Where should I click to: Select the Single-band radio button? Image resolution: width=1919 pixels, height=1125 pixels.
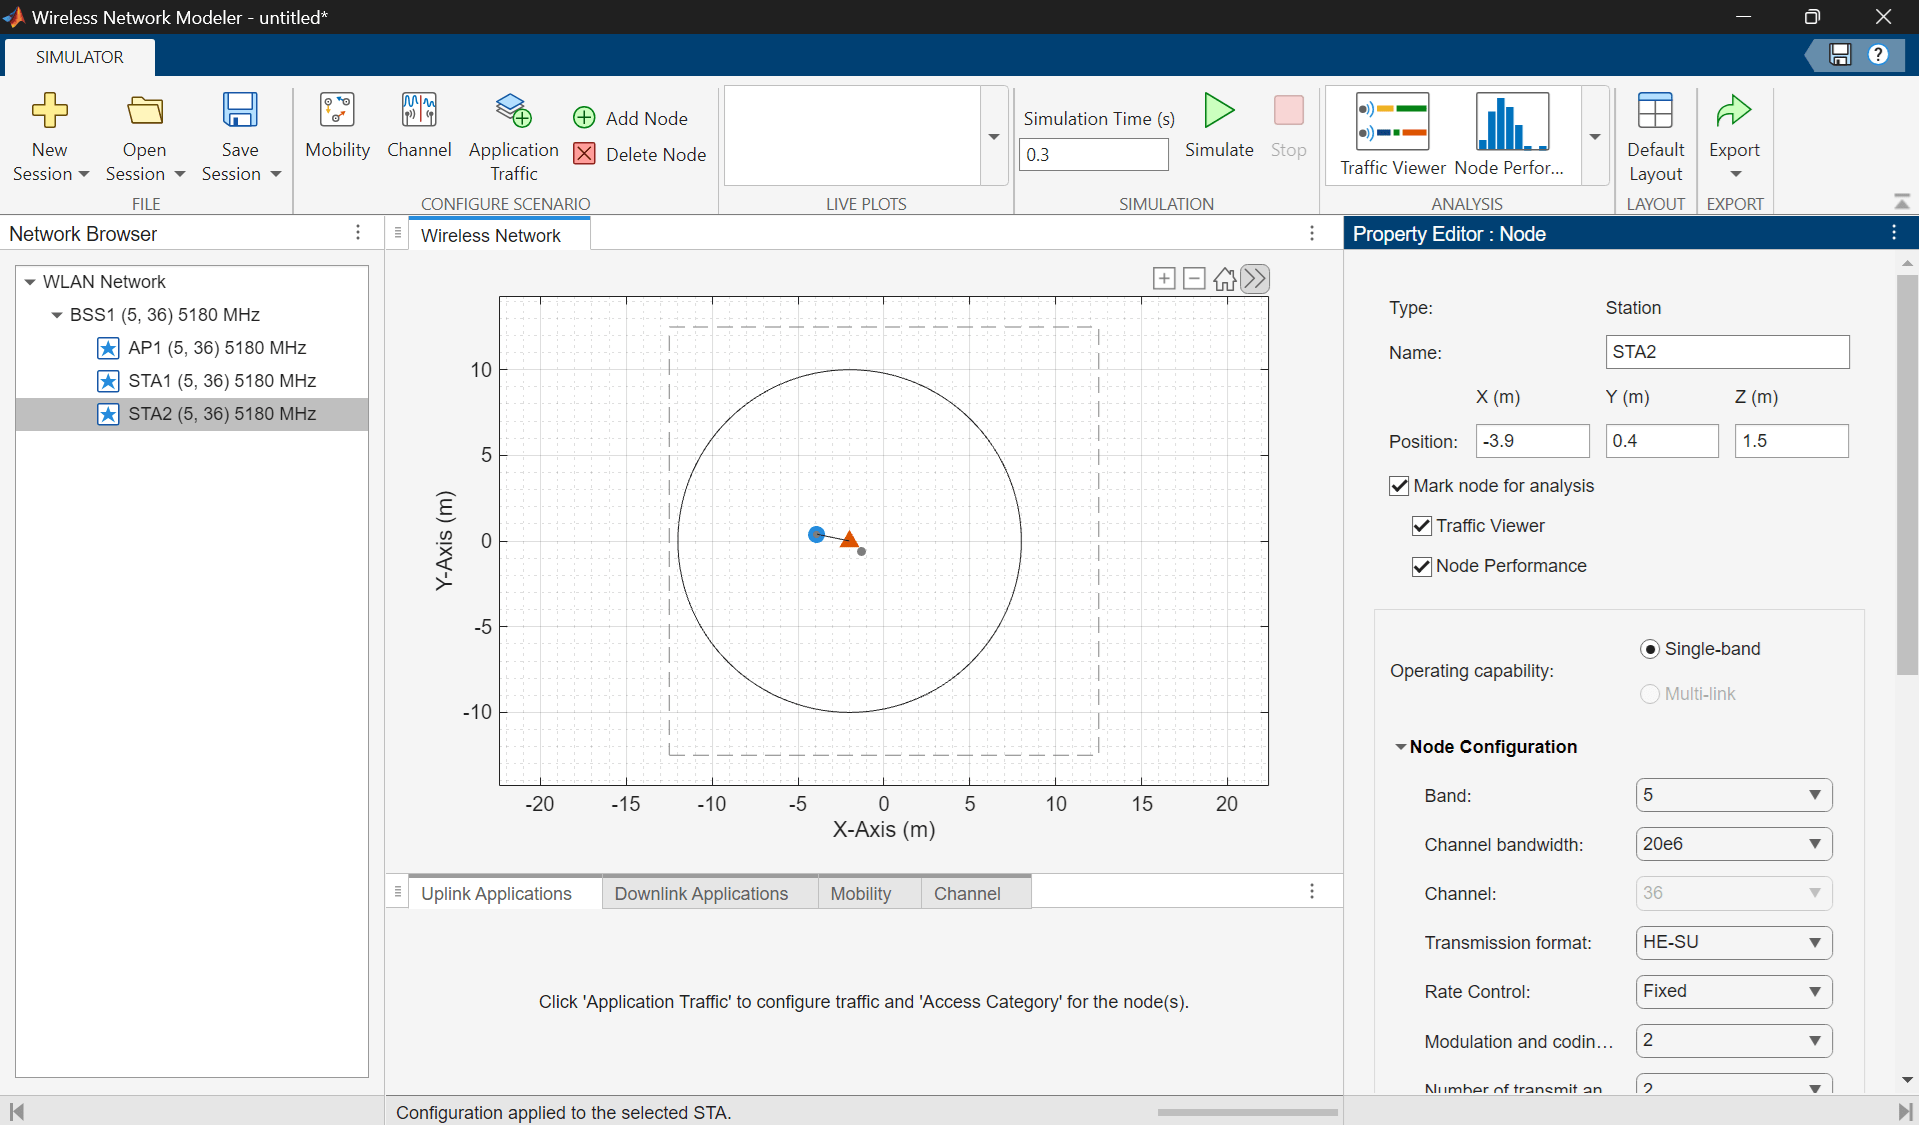(x=1650, y=650)
